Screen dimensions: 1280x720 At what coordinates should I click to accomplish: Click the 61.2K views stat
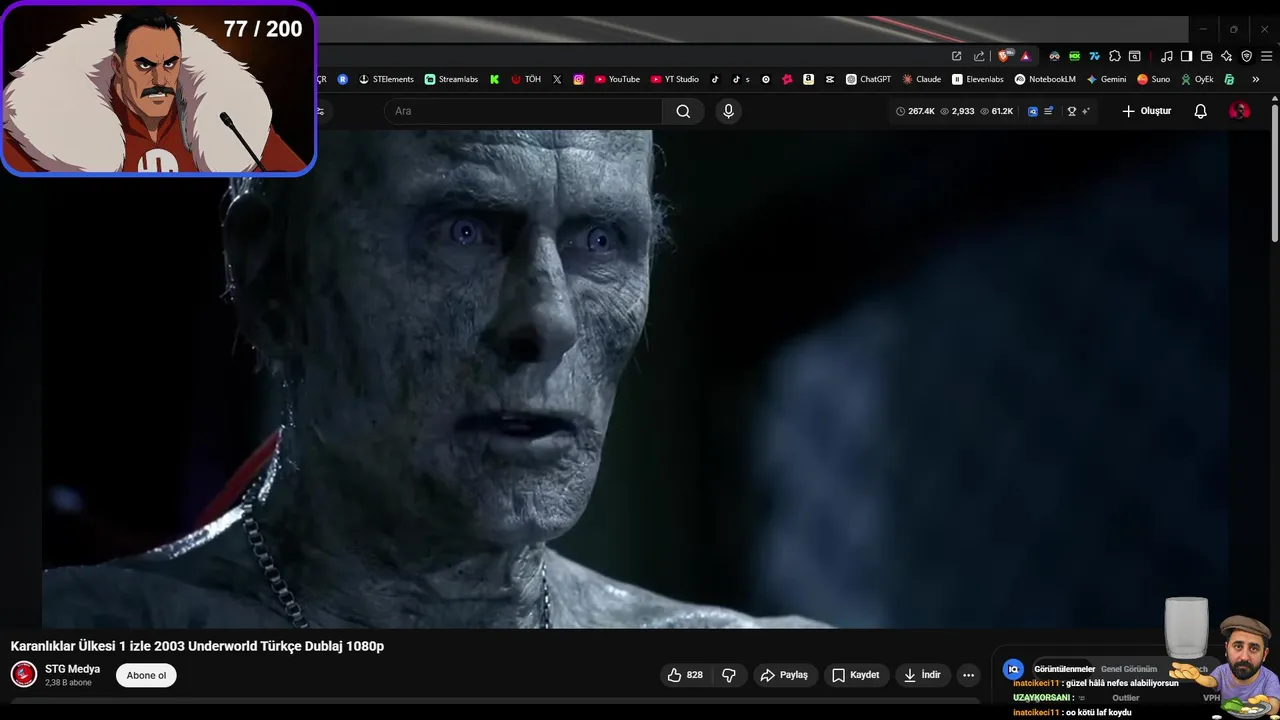[996, 111]
